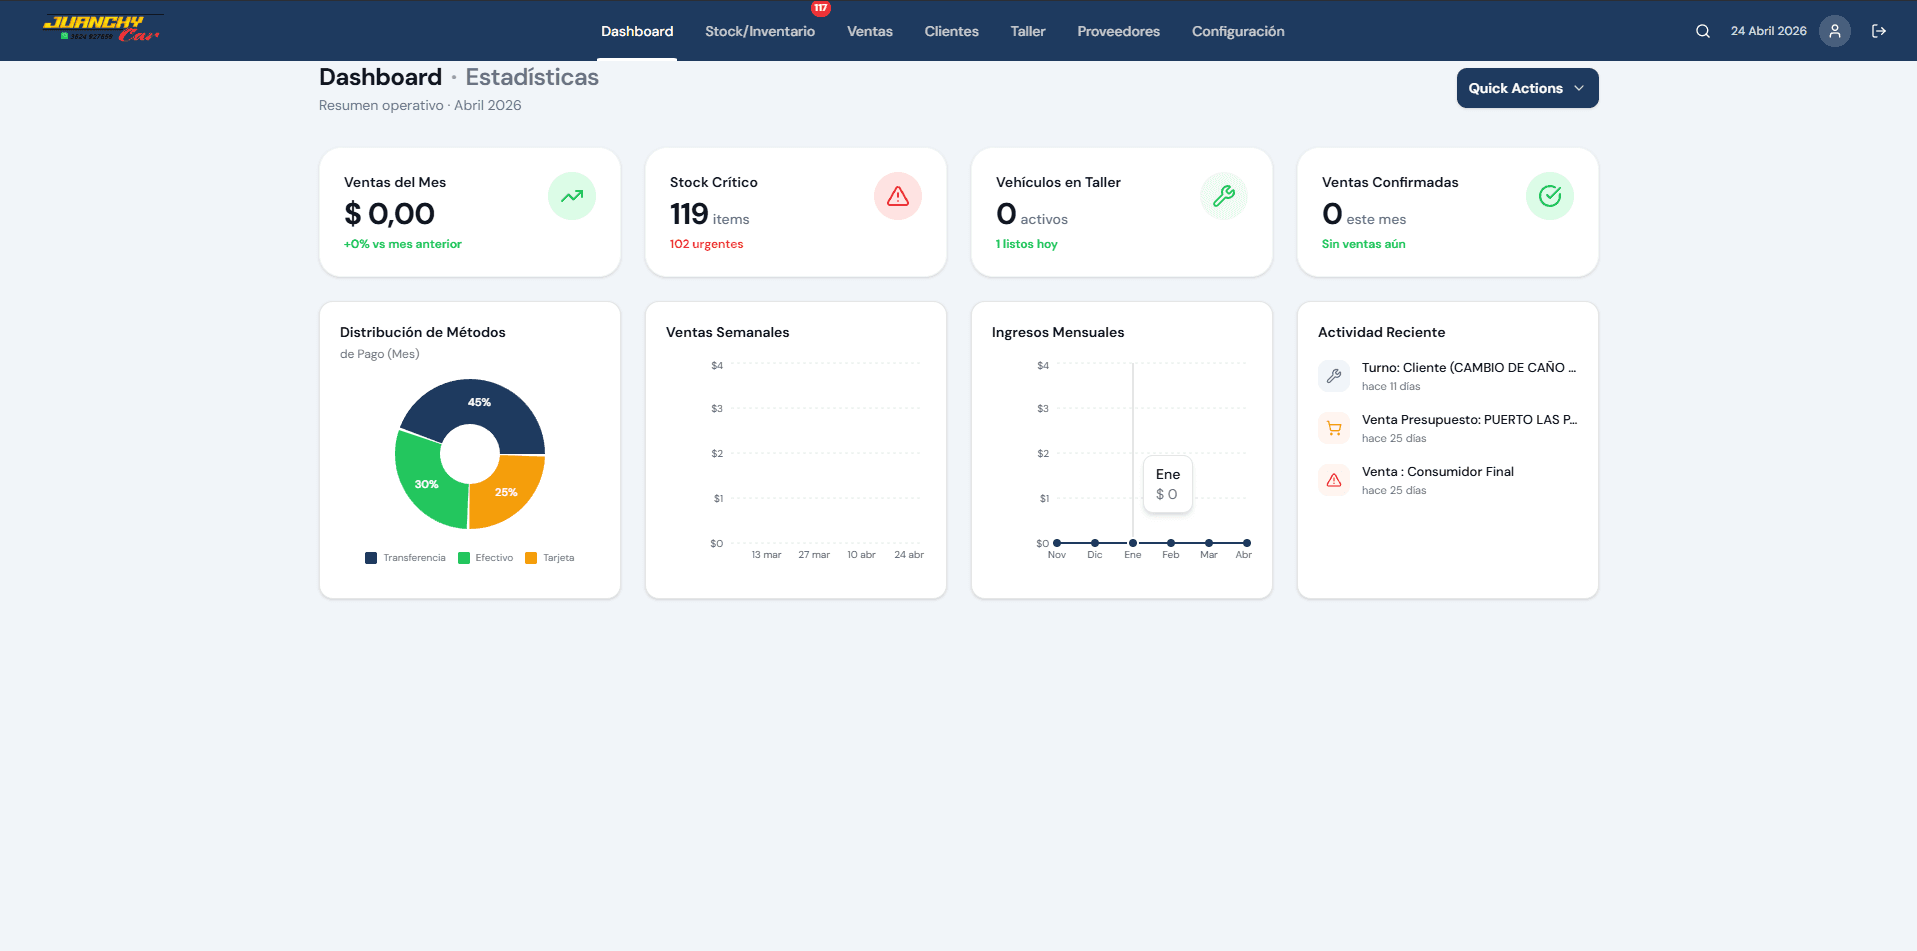
Task: Click the logout arrow icon
Action: pyautogui.click(x=1879, y=31)
